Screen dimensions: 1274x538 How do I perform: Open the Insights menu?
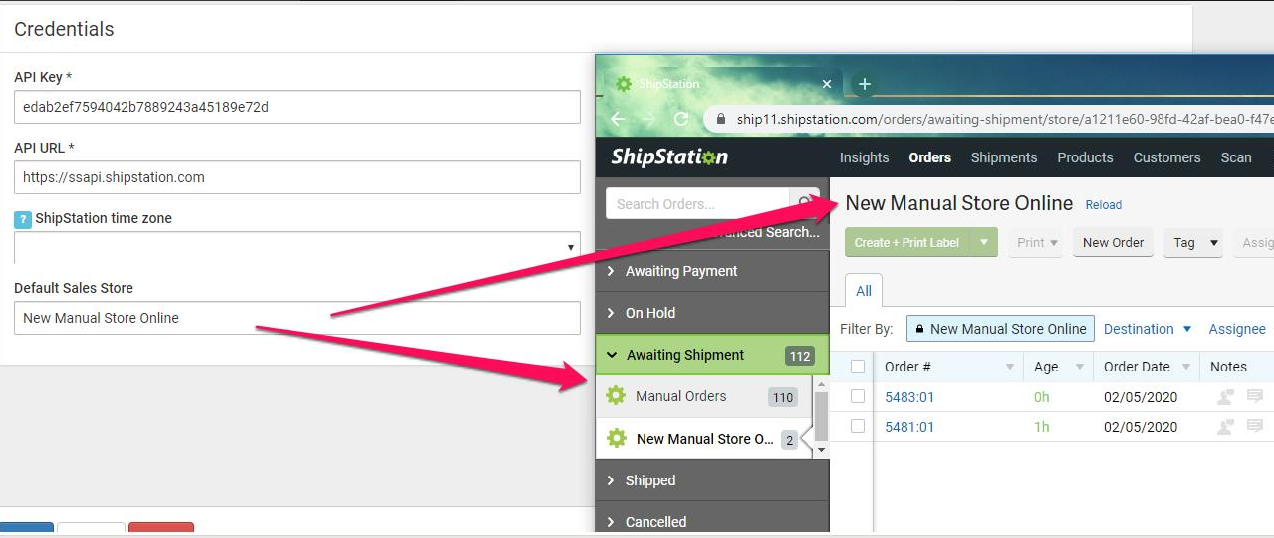(864, 157)
